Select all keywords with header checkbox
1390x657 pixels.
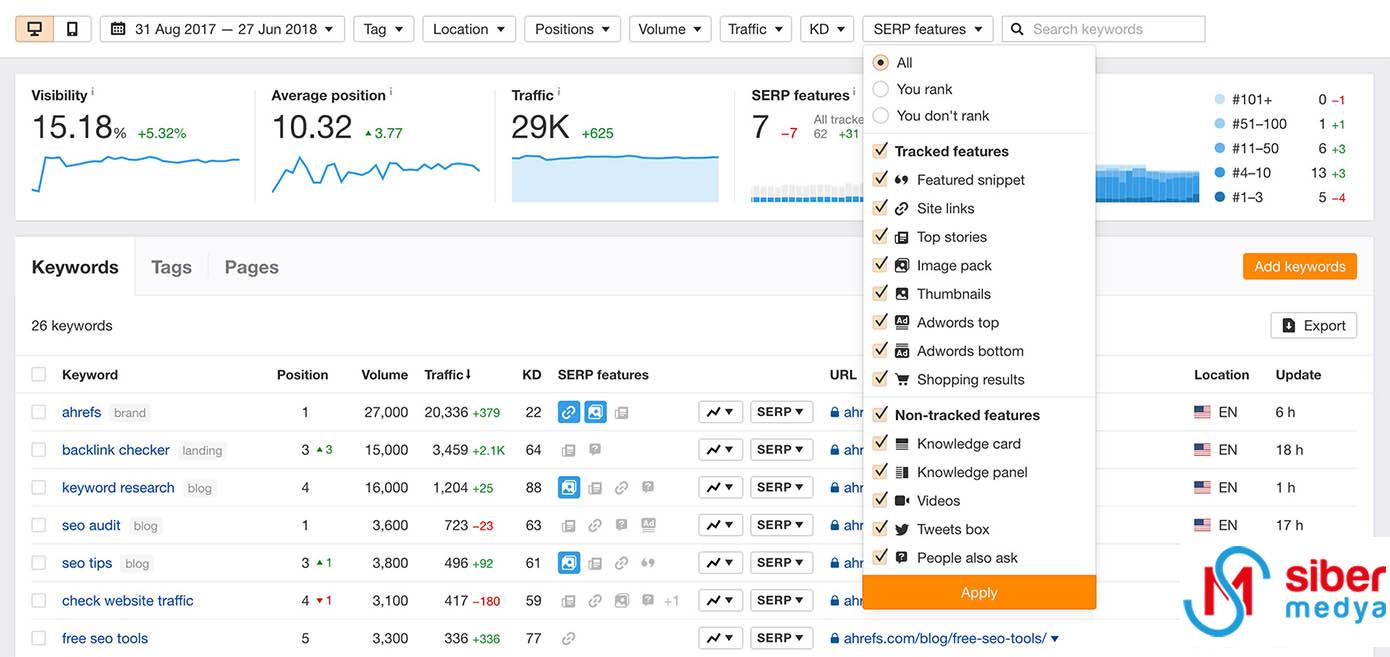pos(39,375)
